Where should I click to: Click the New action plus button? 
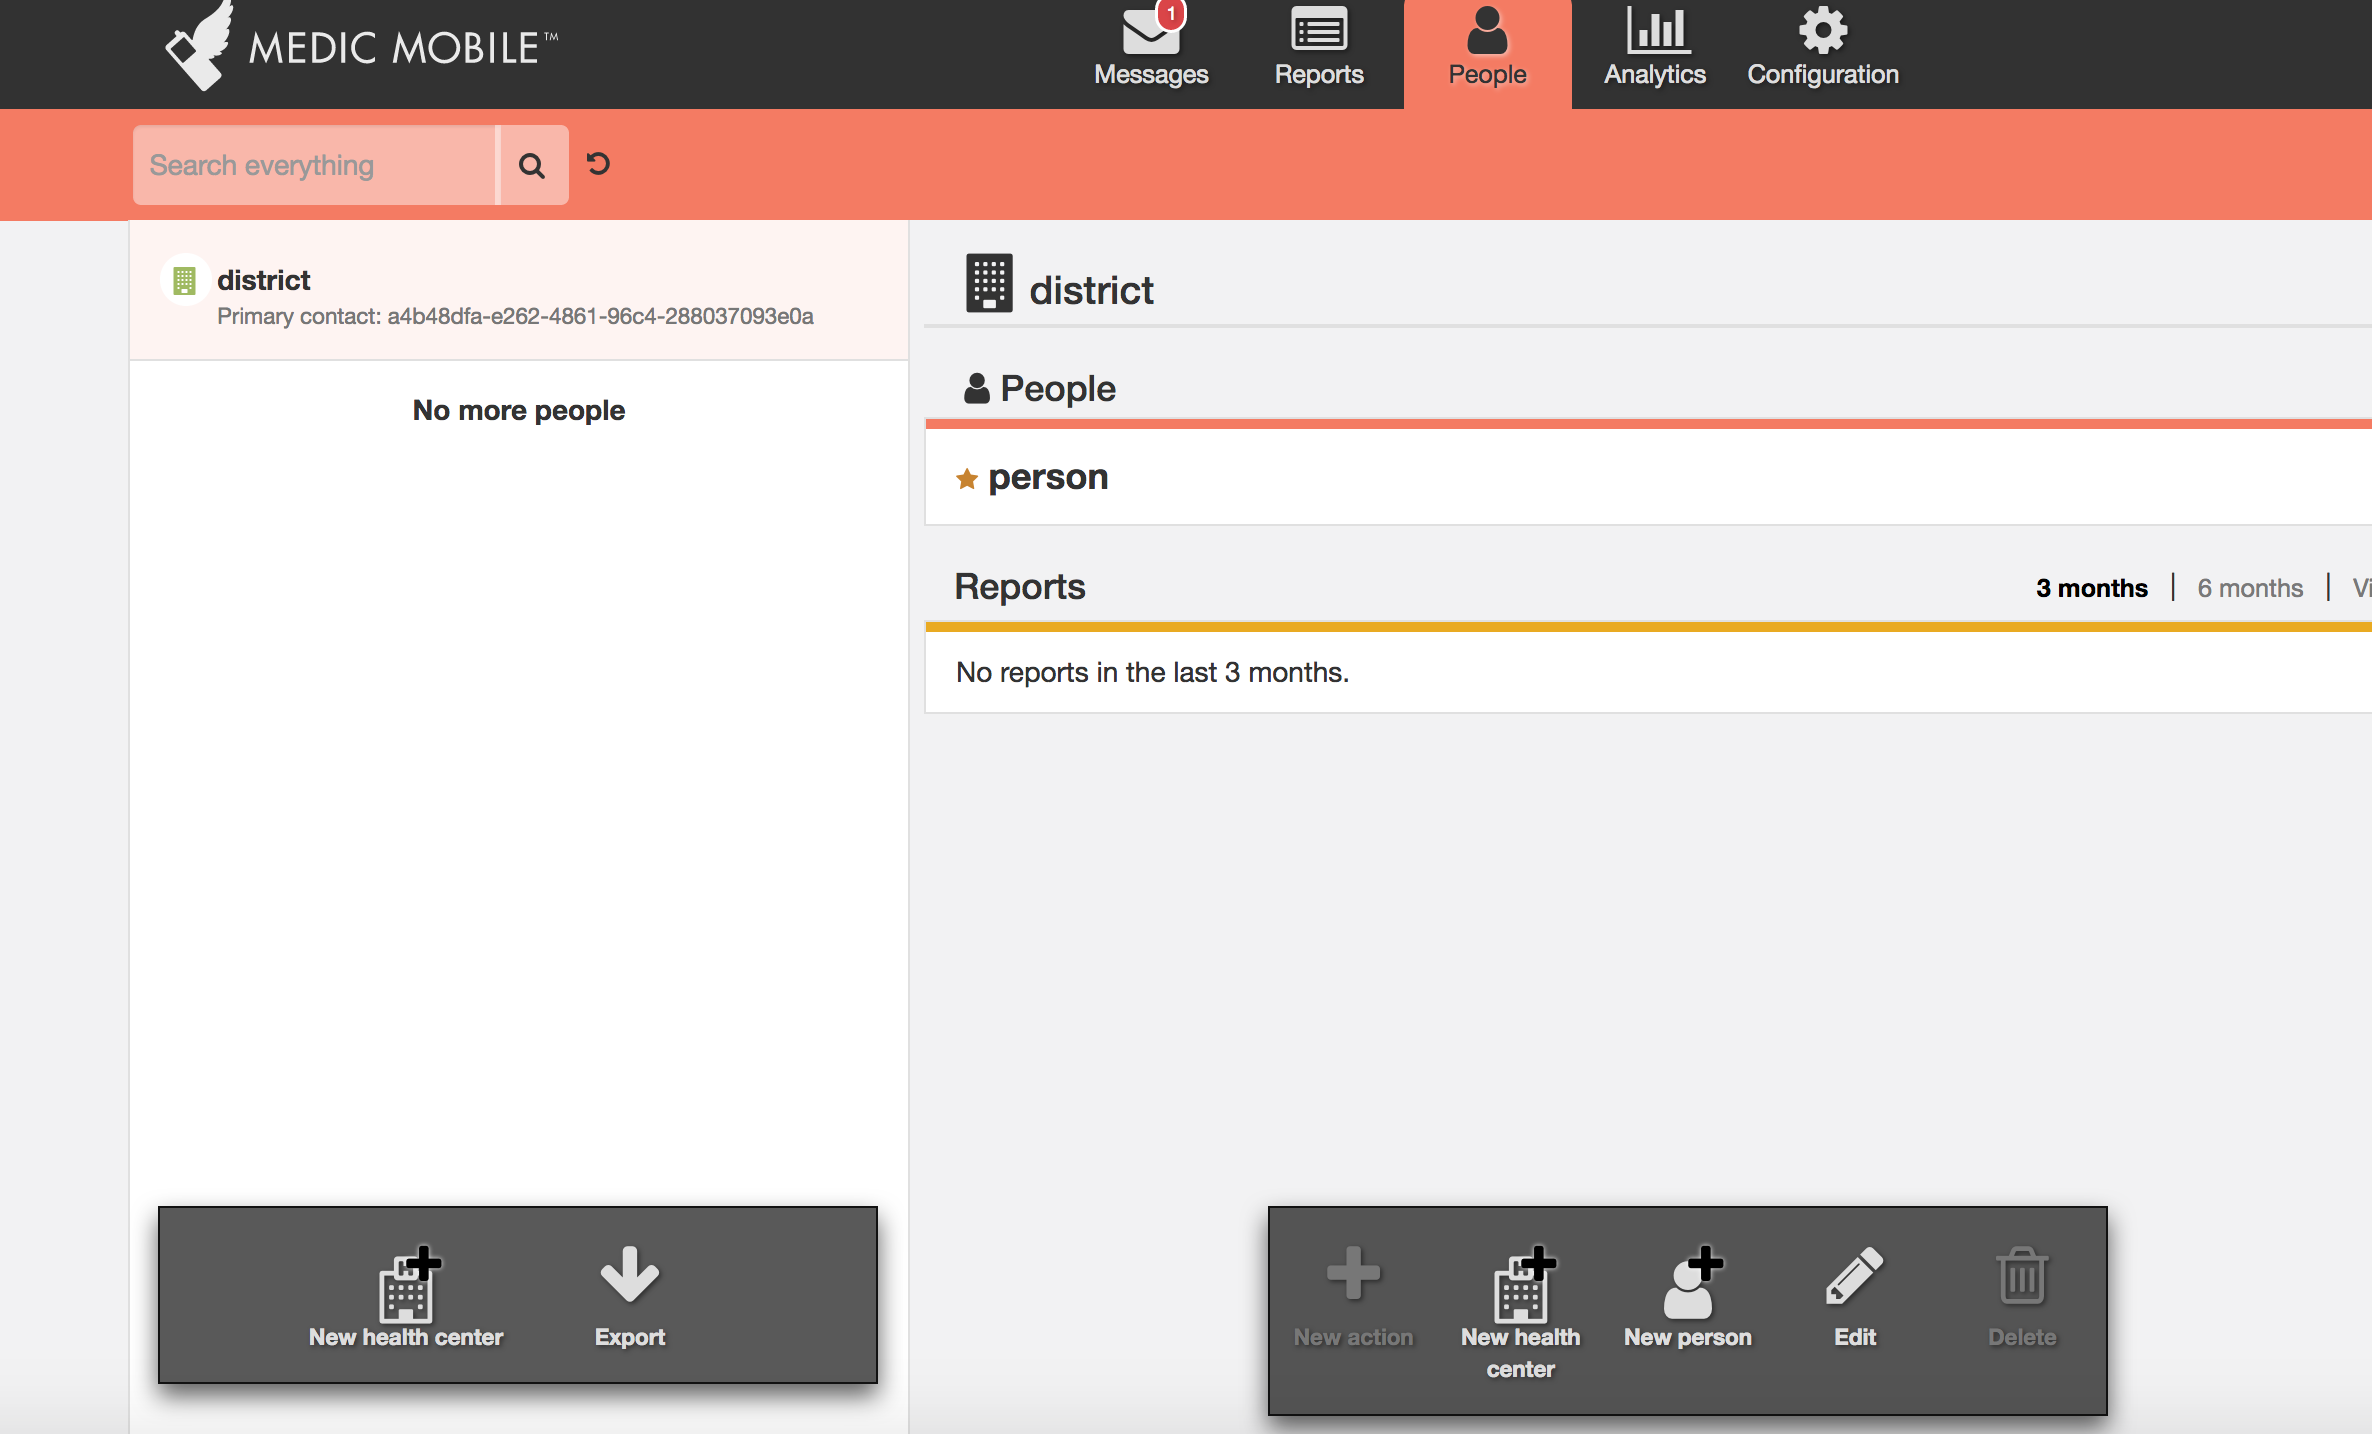tap(1353, 1296)
